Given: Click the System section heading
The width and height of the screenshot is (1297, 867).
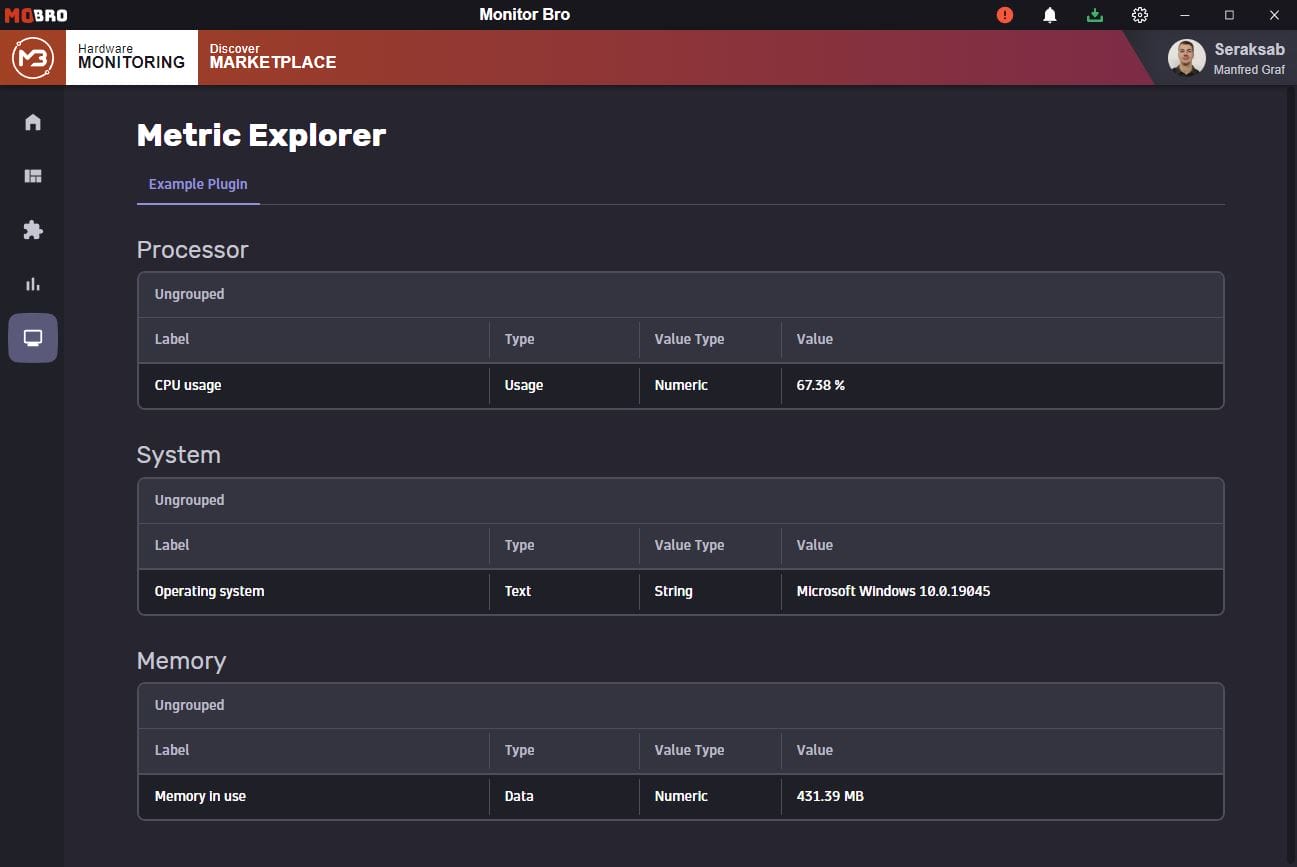Looking at the screenshot, I should [x=178, y=455].
